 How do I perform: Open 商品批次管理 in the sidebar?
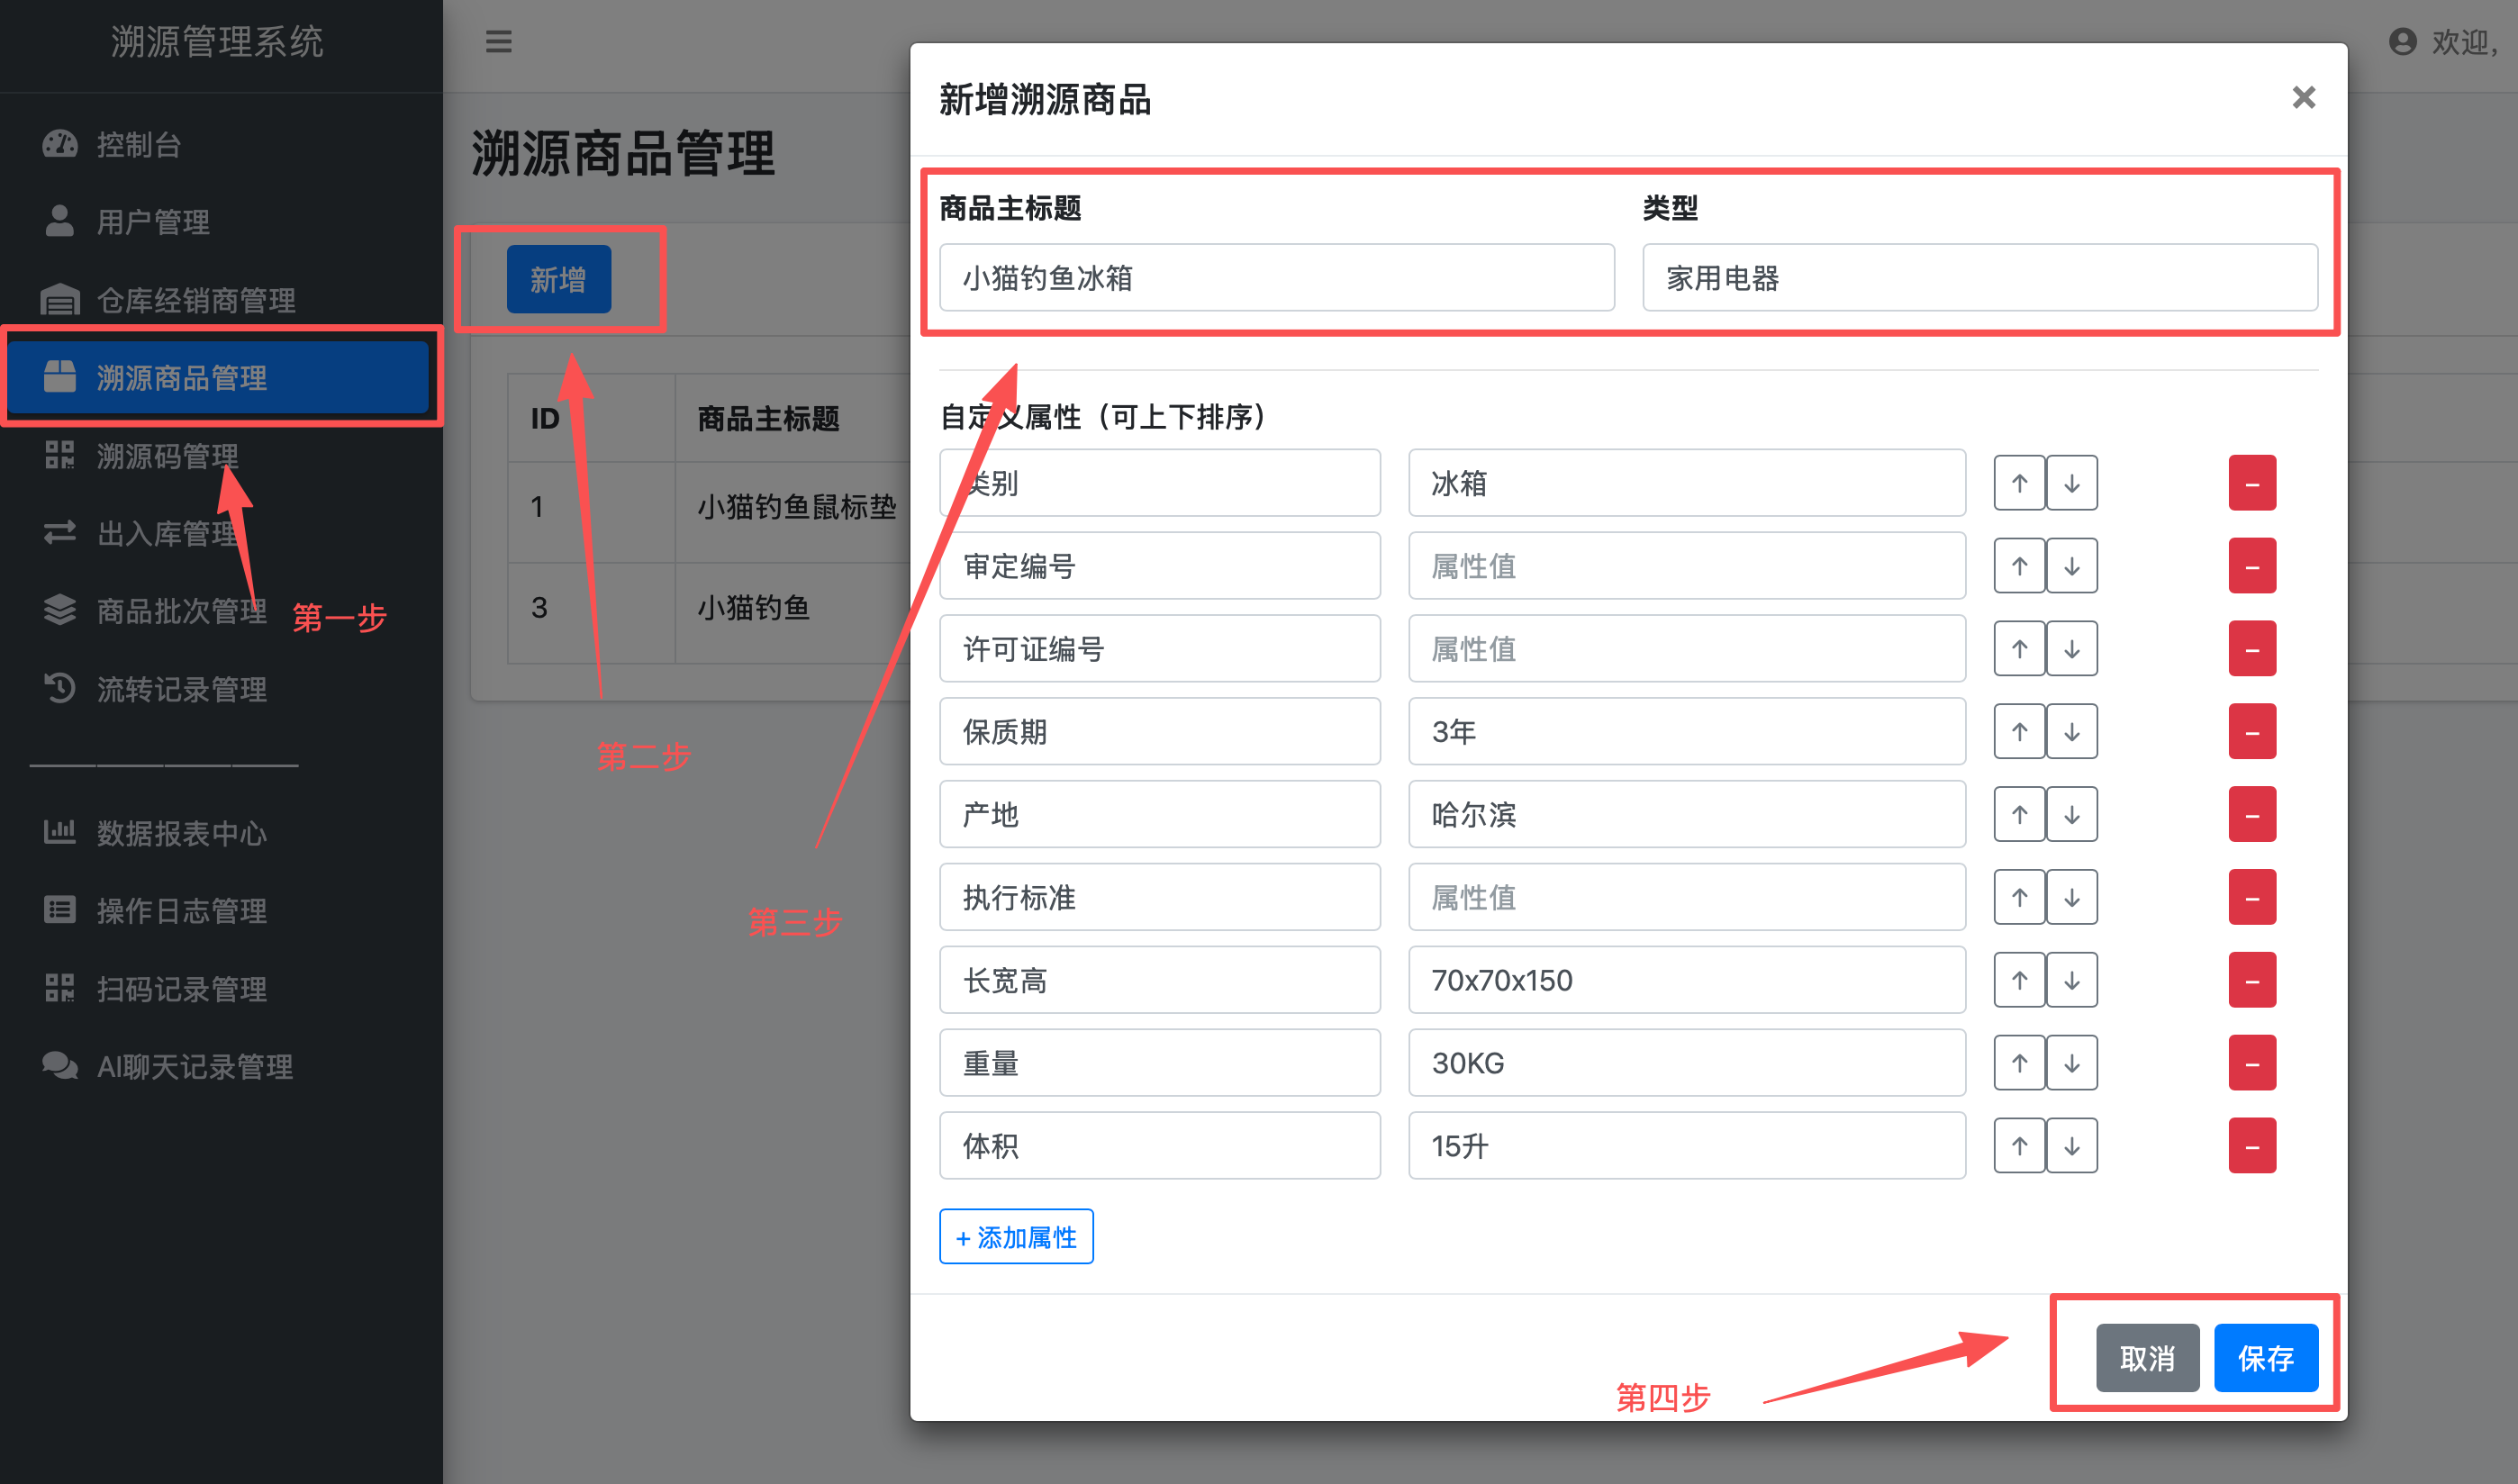217,610
